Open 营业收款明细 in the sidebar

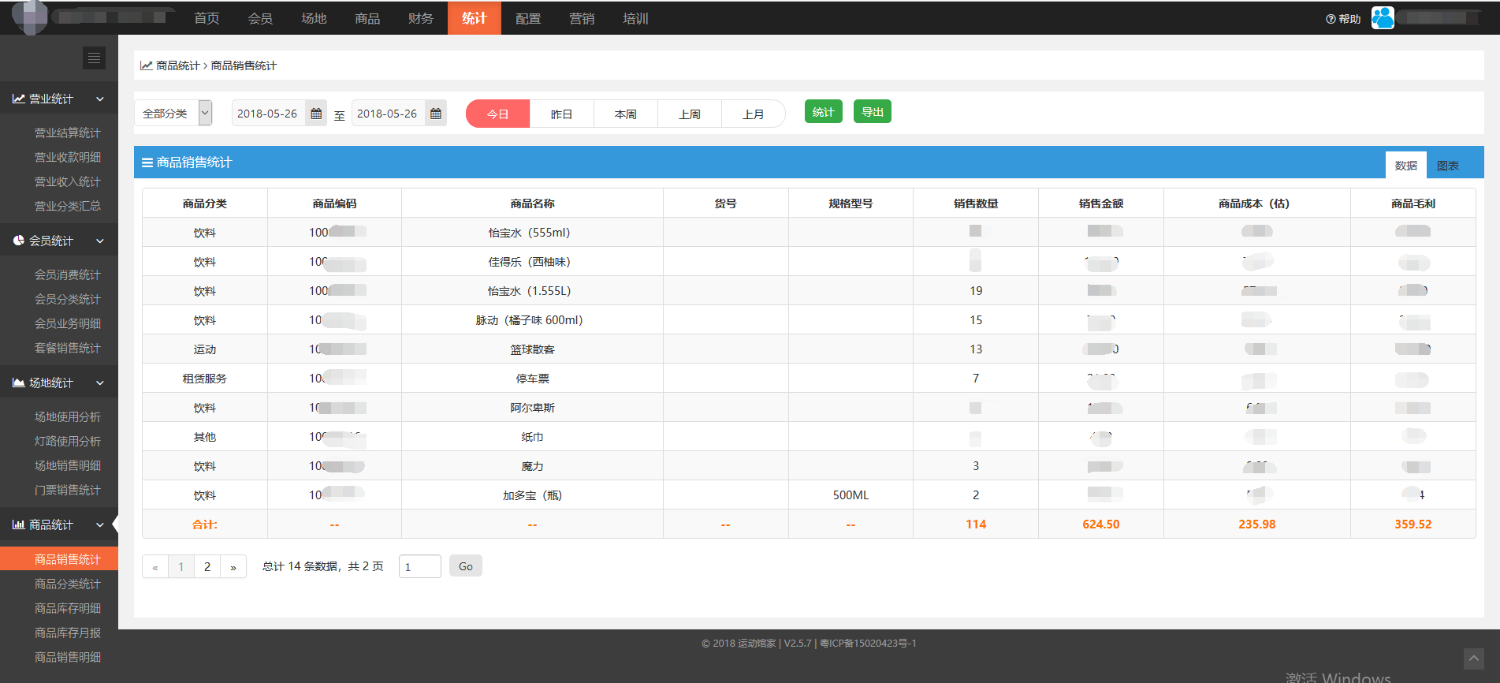pyautogui.click(x=67, y=157)
